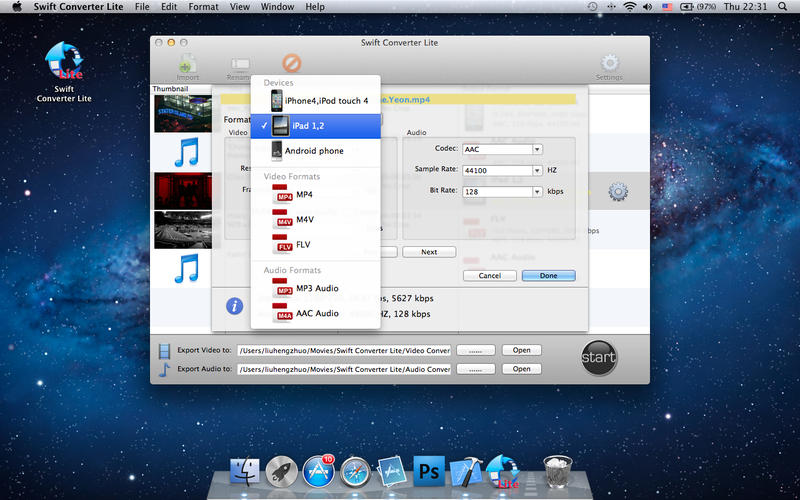This screenshot has height=500, width=800.
Task: Click the Import toolbar icon
Action: pyautogui.click(x=187, y=66)
